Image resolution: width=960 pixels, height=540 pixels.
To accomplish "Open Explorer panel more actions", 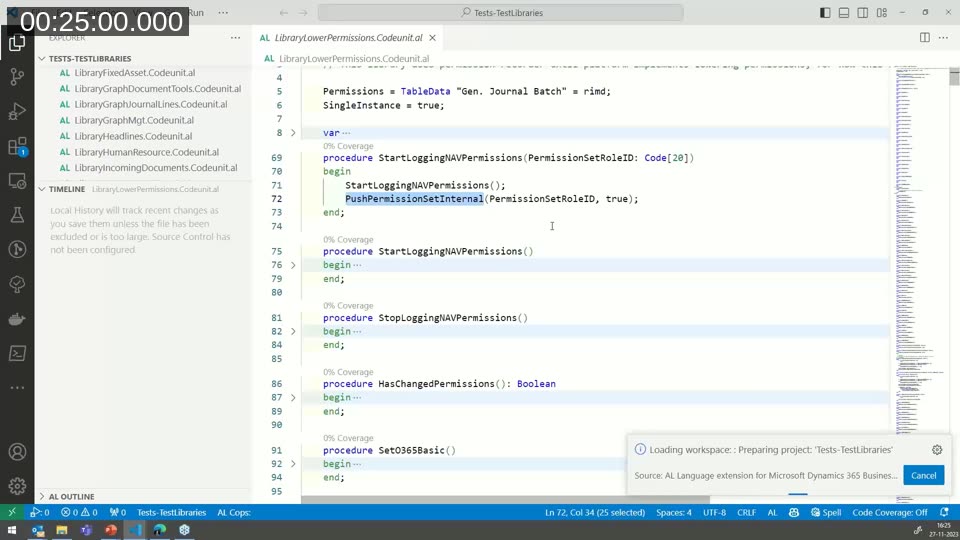I will (236, 38).
